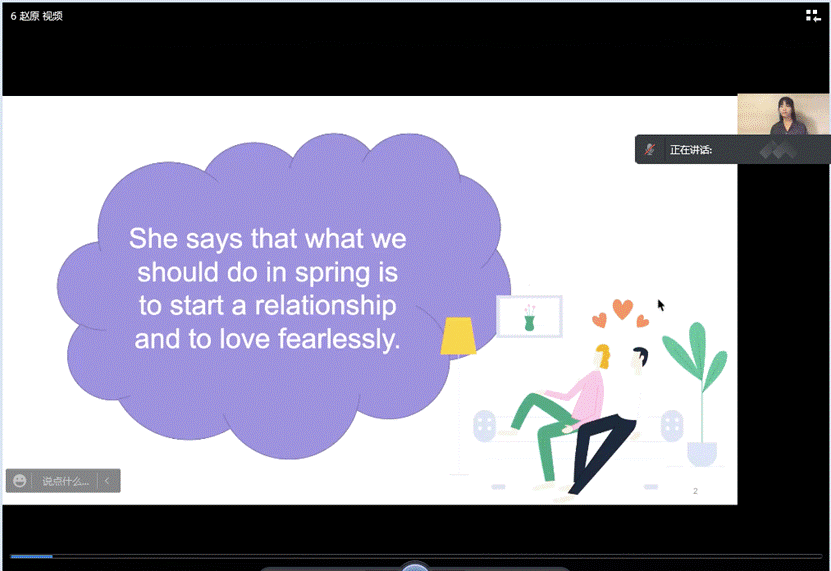Click the 说点什么 chat input field
This screenshot has height=571, width=831.
click(65, 481)
